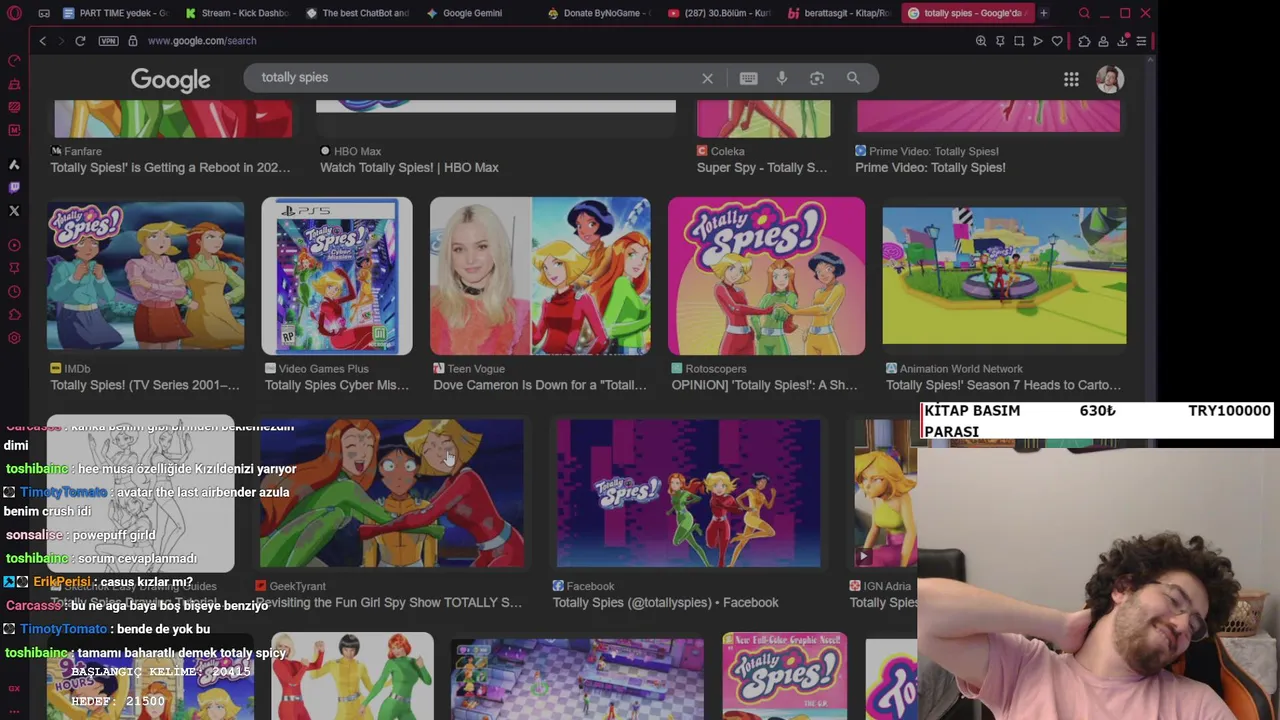Open the PS5 Totally Spies Cyber Mission image

[337, 276]
